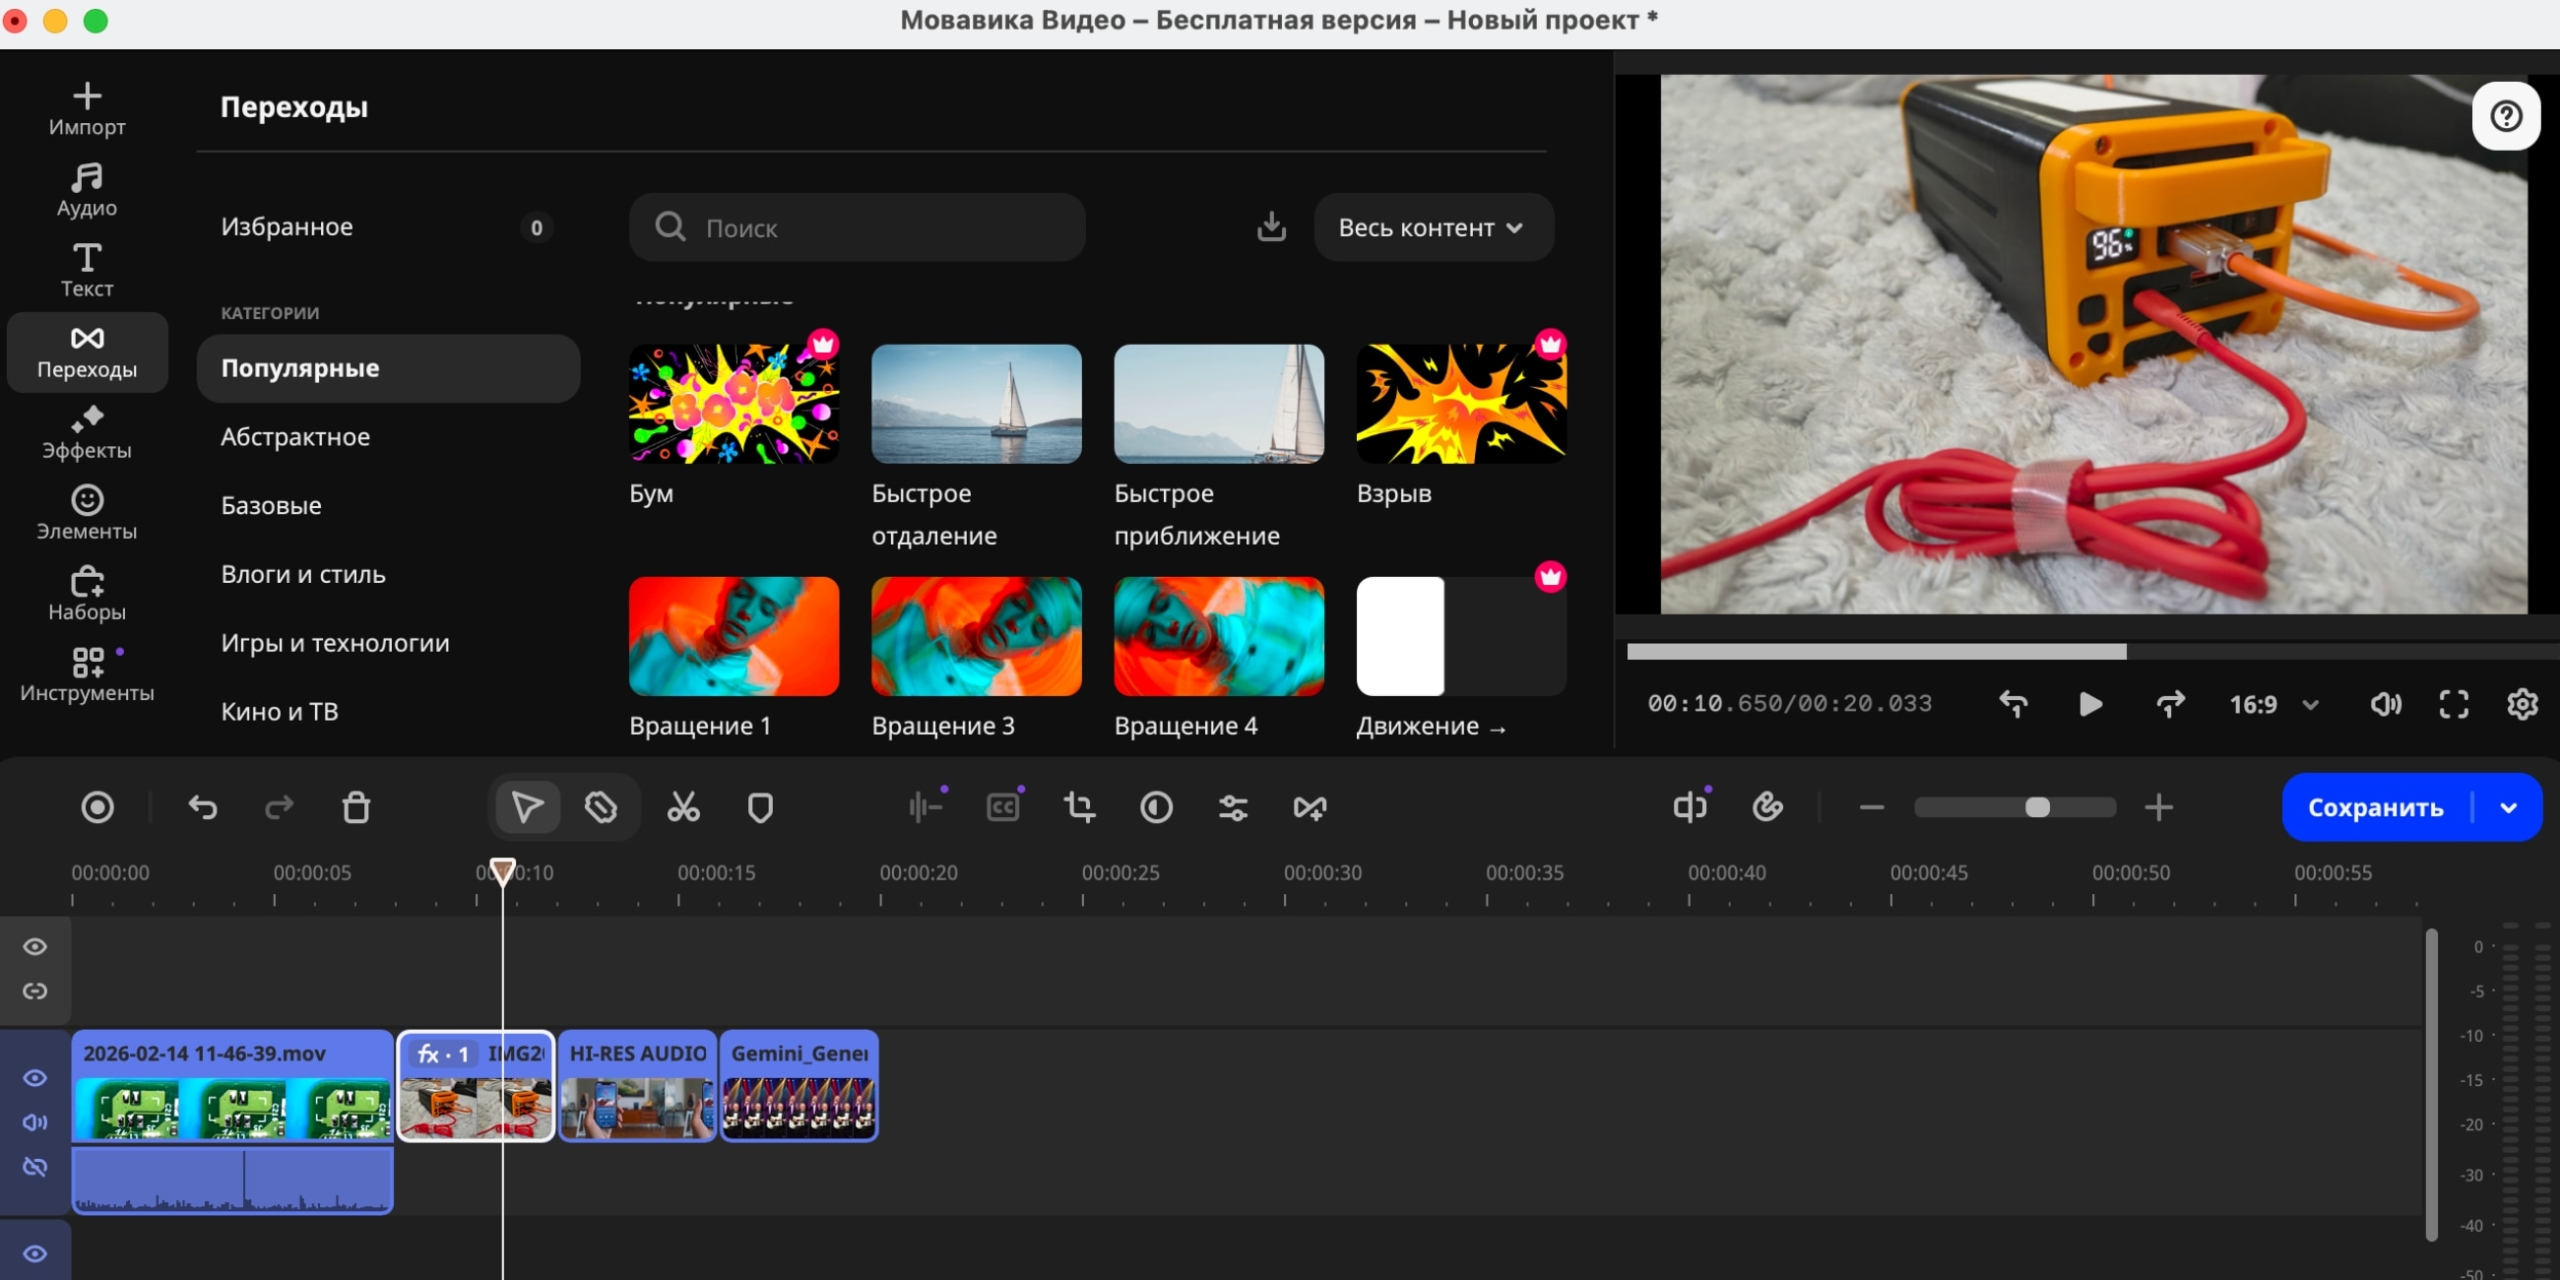This screenshot has height=1280, width=2560.
Task: Open the 'Кино и ТВ' category
Action: pos(279,712)
